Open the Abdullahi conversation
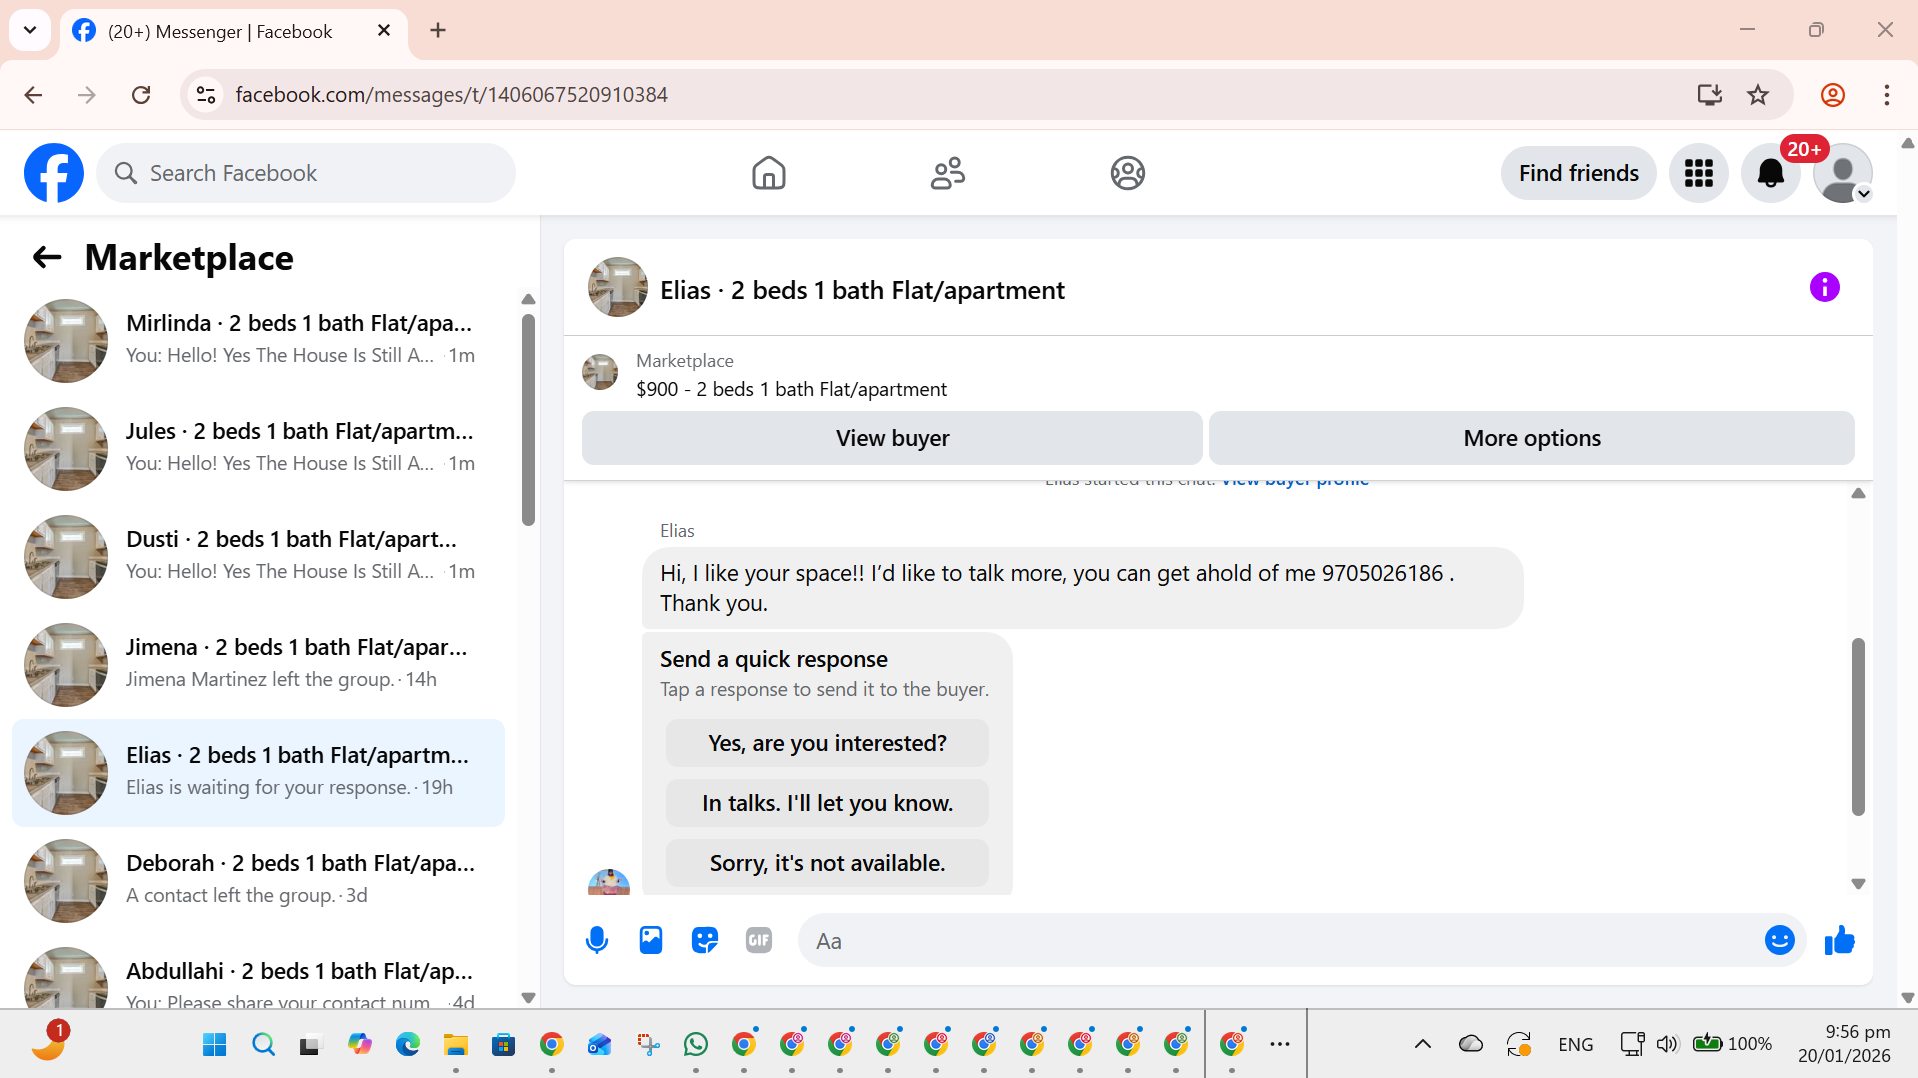Viewport: 1918px width, 1078px height. pos(258,973)
